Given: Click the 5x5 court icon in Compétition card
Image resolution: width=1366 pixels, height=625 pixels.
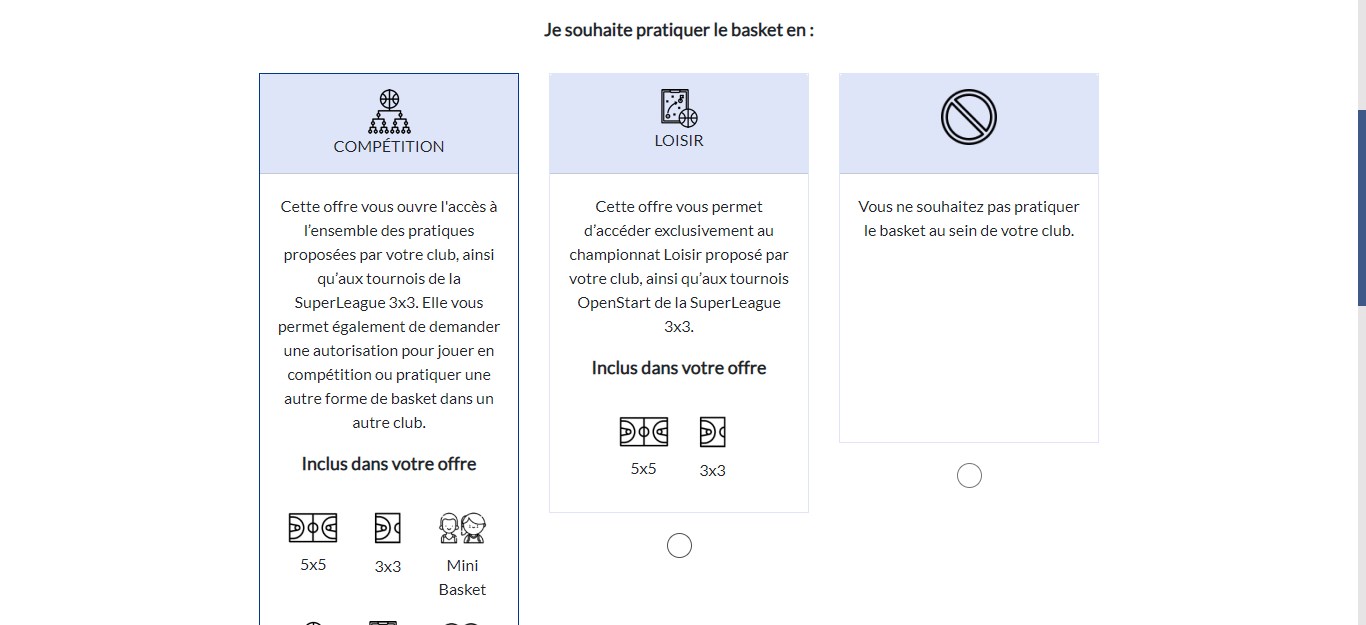Looking at the screenshot, I should coord(313,528).
